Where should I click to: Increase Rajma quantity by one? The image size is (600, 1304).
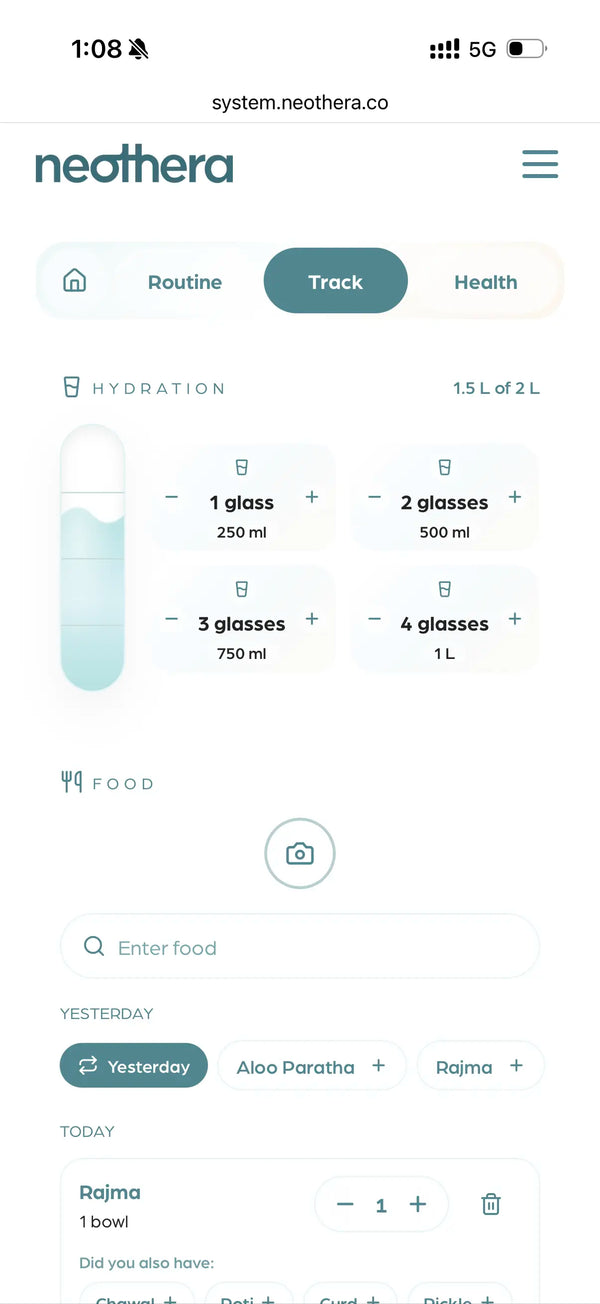click(x=418, y=1205)
